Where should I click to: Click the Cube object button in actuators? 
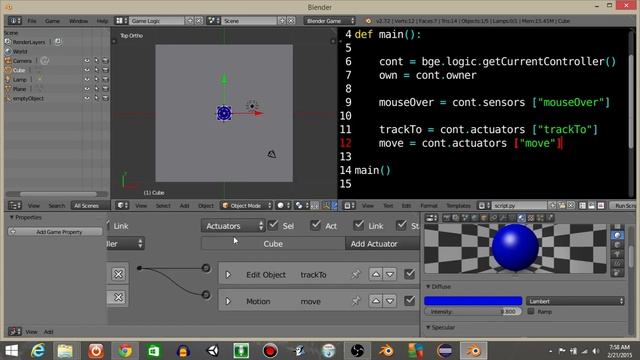click(273, 244)
